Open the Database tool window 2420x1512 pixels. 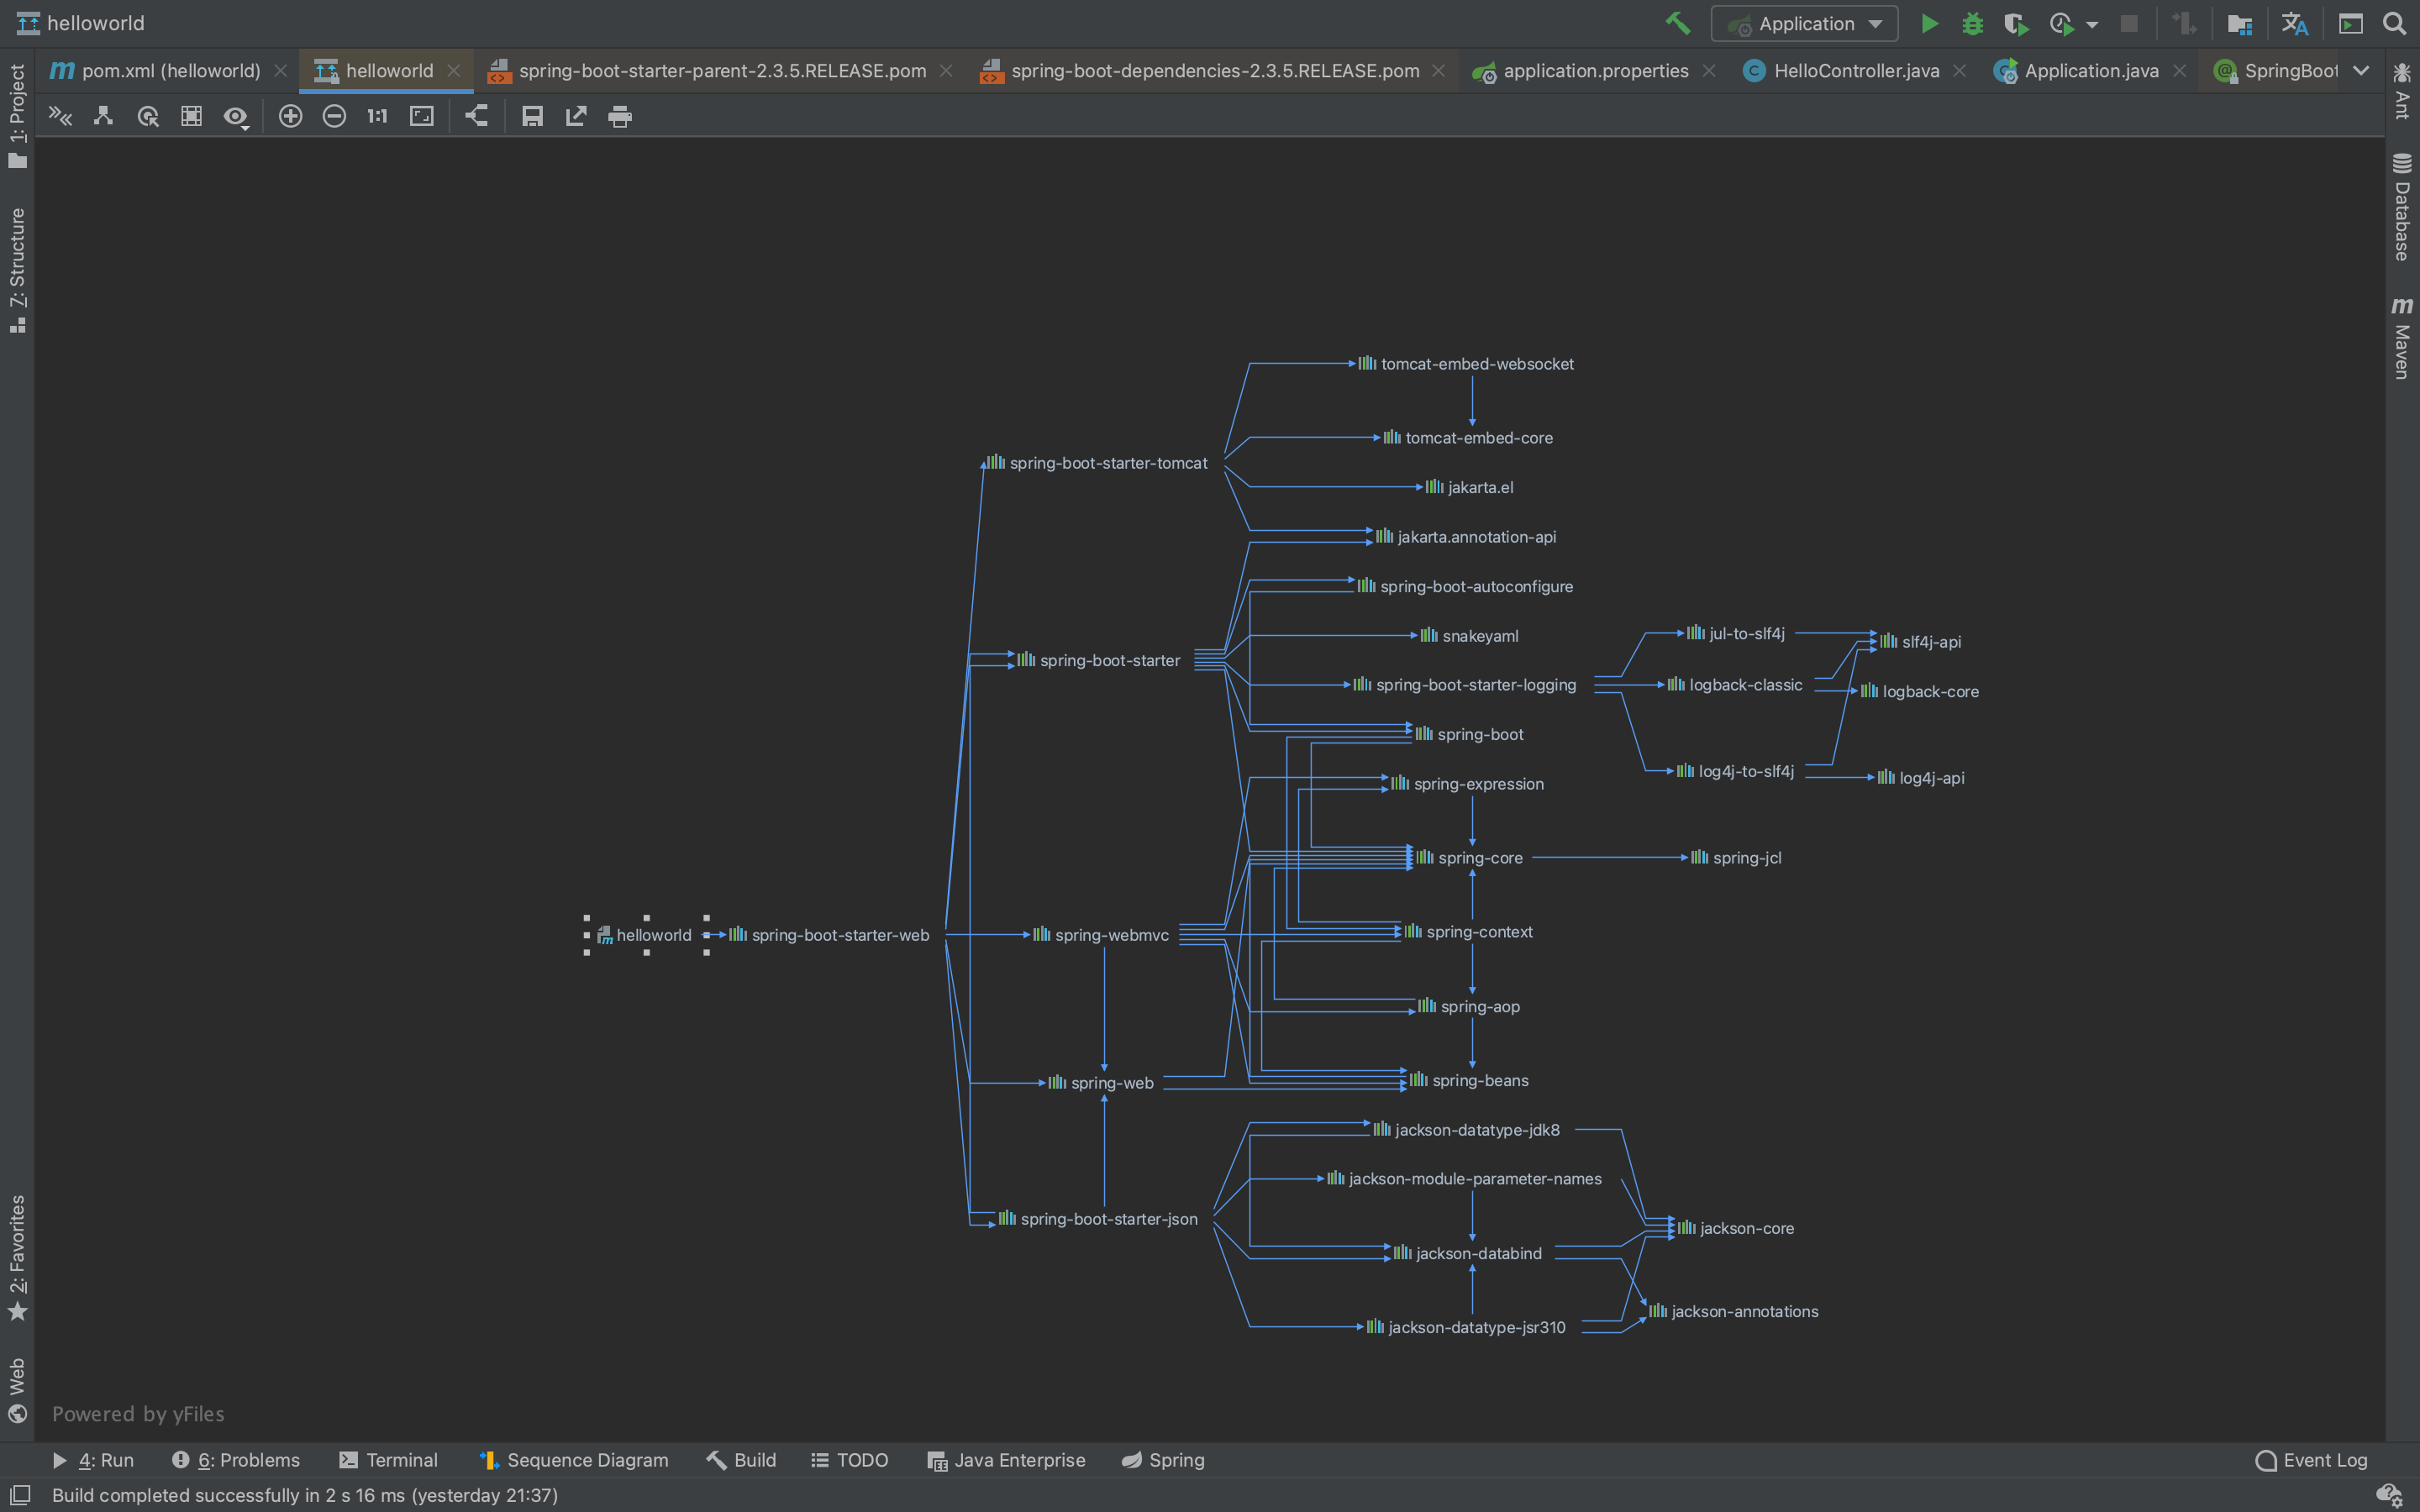pyautogui.click(x=2402, y=207)
